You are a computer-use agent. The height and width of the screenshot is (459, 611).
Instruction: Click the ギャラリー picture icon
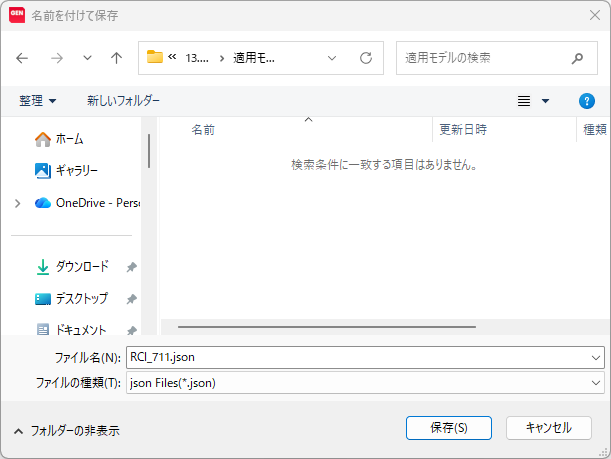[x=43, y=171]
